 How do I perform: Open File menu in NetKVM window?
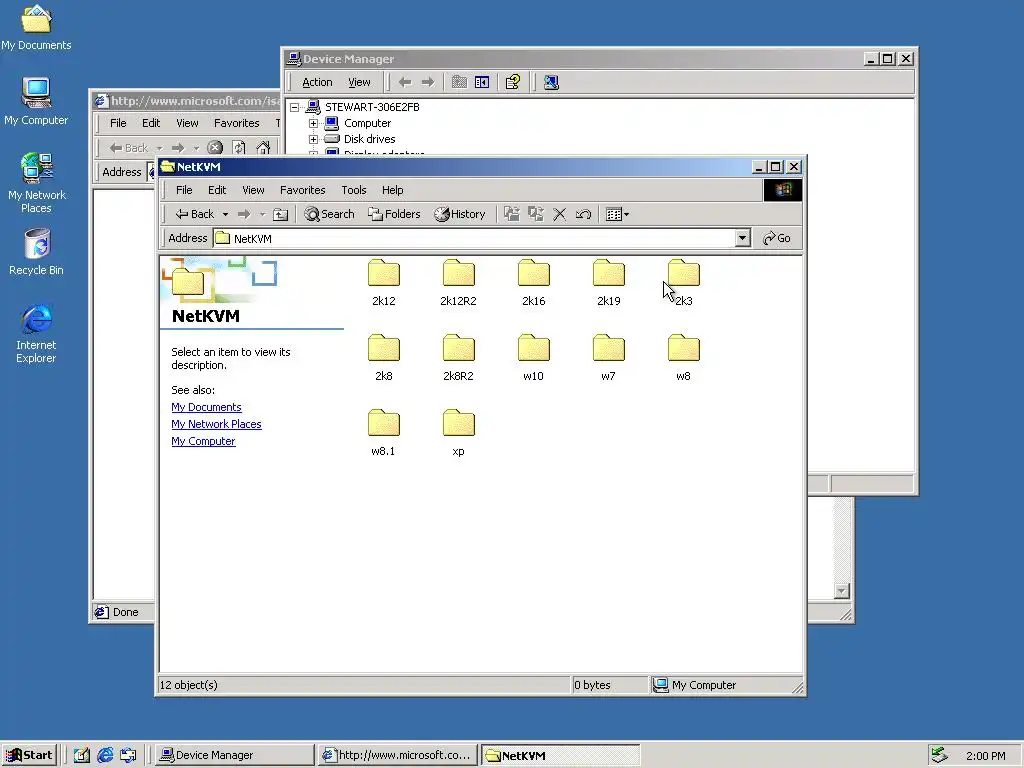184,190
